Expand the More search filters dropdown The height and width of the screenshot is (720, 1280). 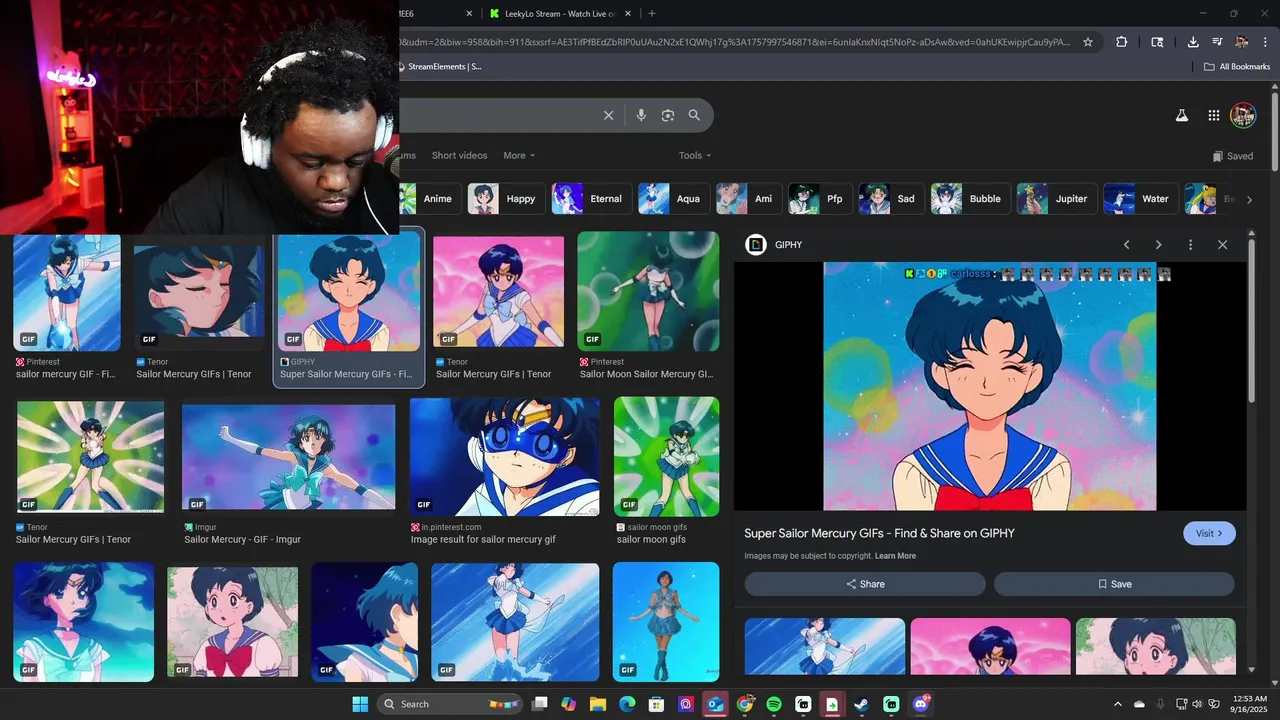click(x=519, y=155)
